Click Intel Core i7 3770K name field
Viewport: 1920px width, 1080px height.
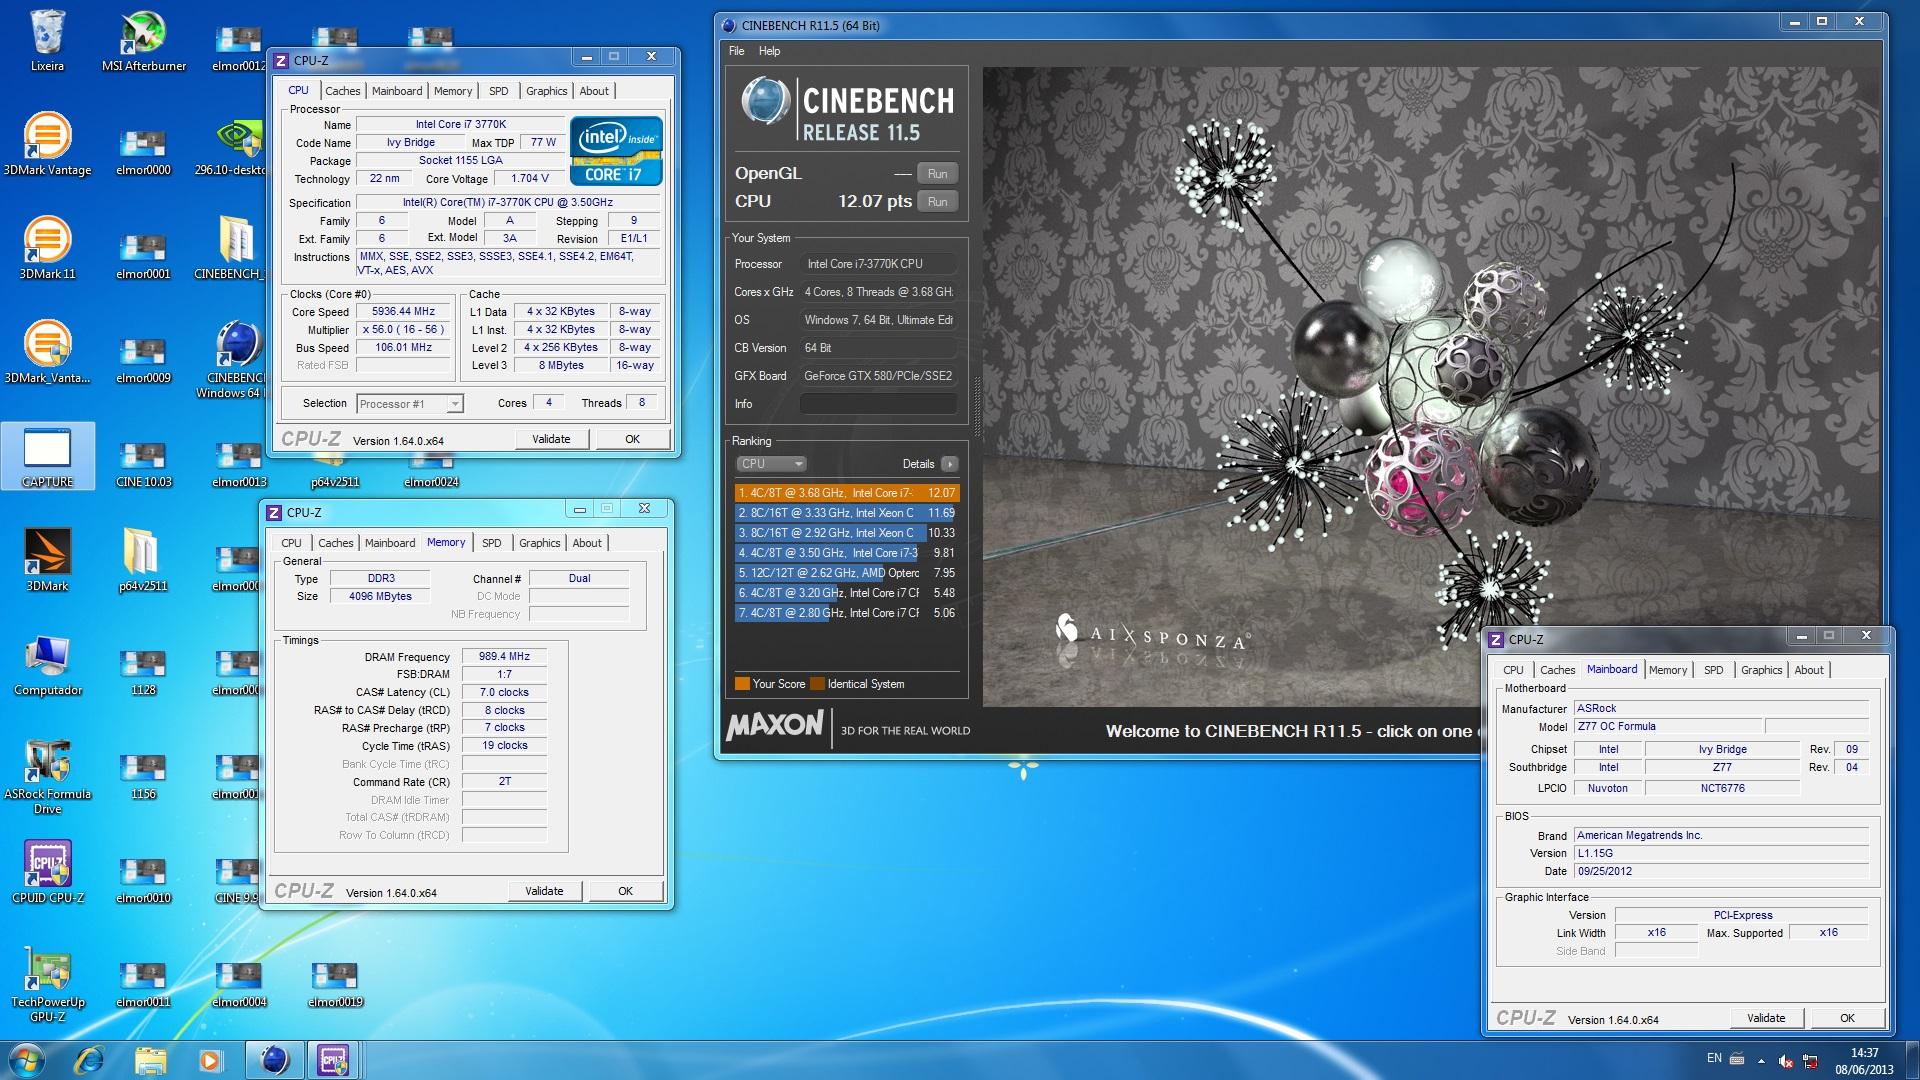(461, 125)
